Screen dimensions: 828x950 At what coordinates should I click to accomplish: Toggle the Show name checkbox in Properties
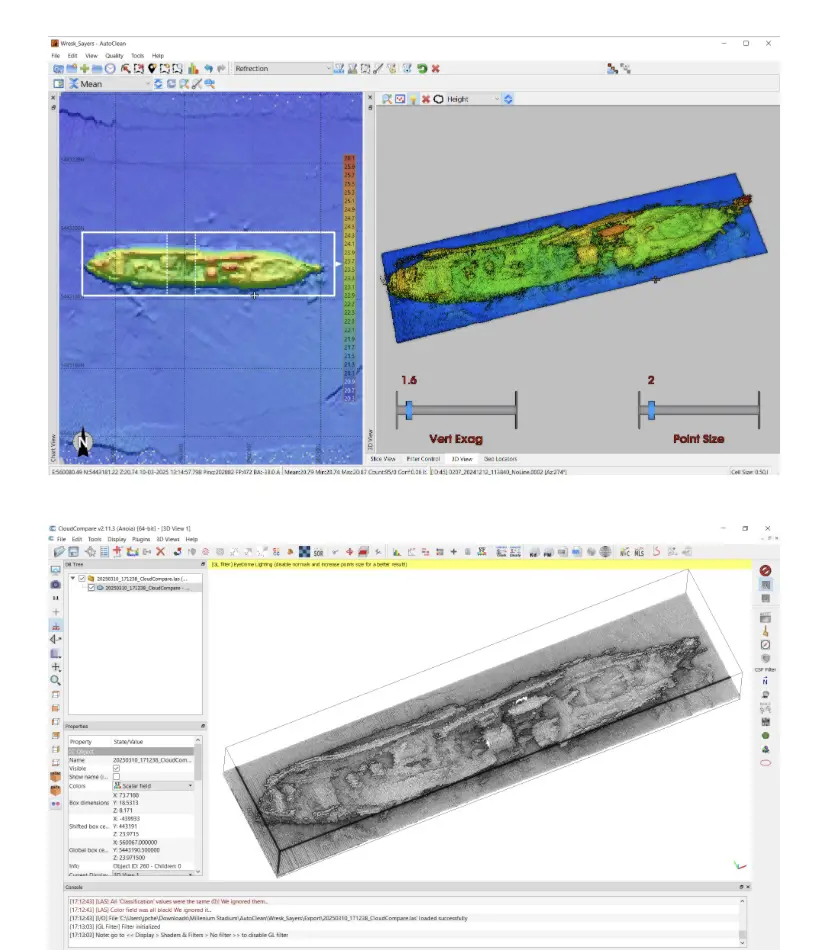click(117, 777)
